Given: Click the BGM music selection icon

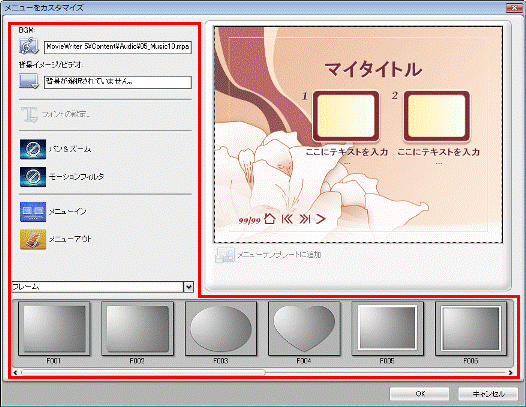Looking at the screenshot, I should point(29,46).
